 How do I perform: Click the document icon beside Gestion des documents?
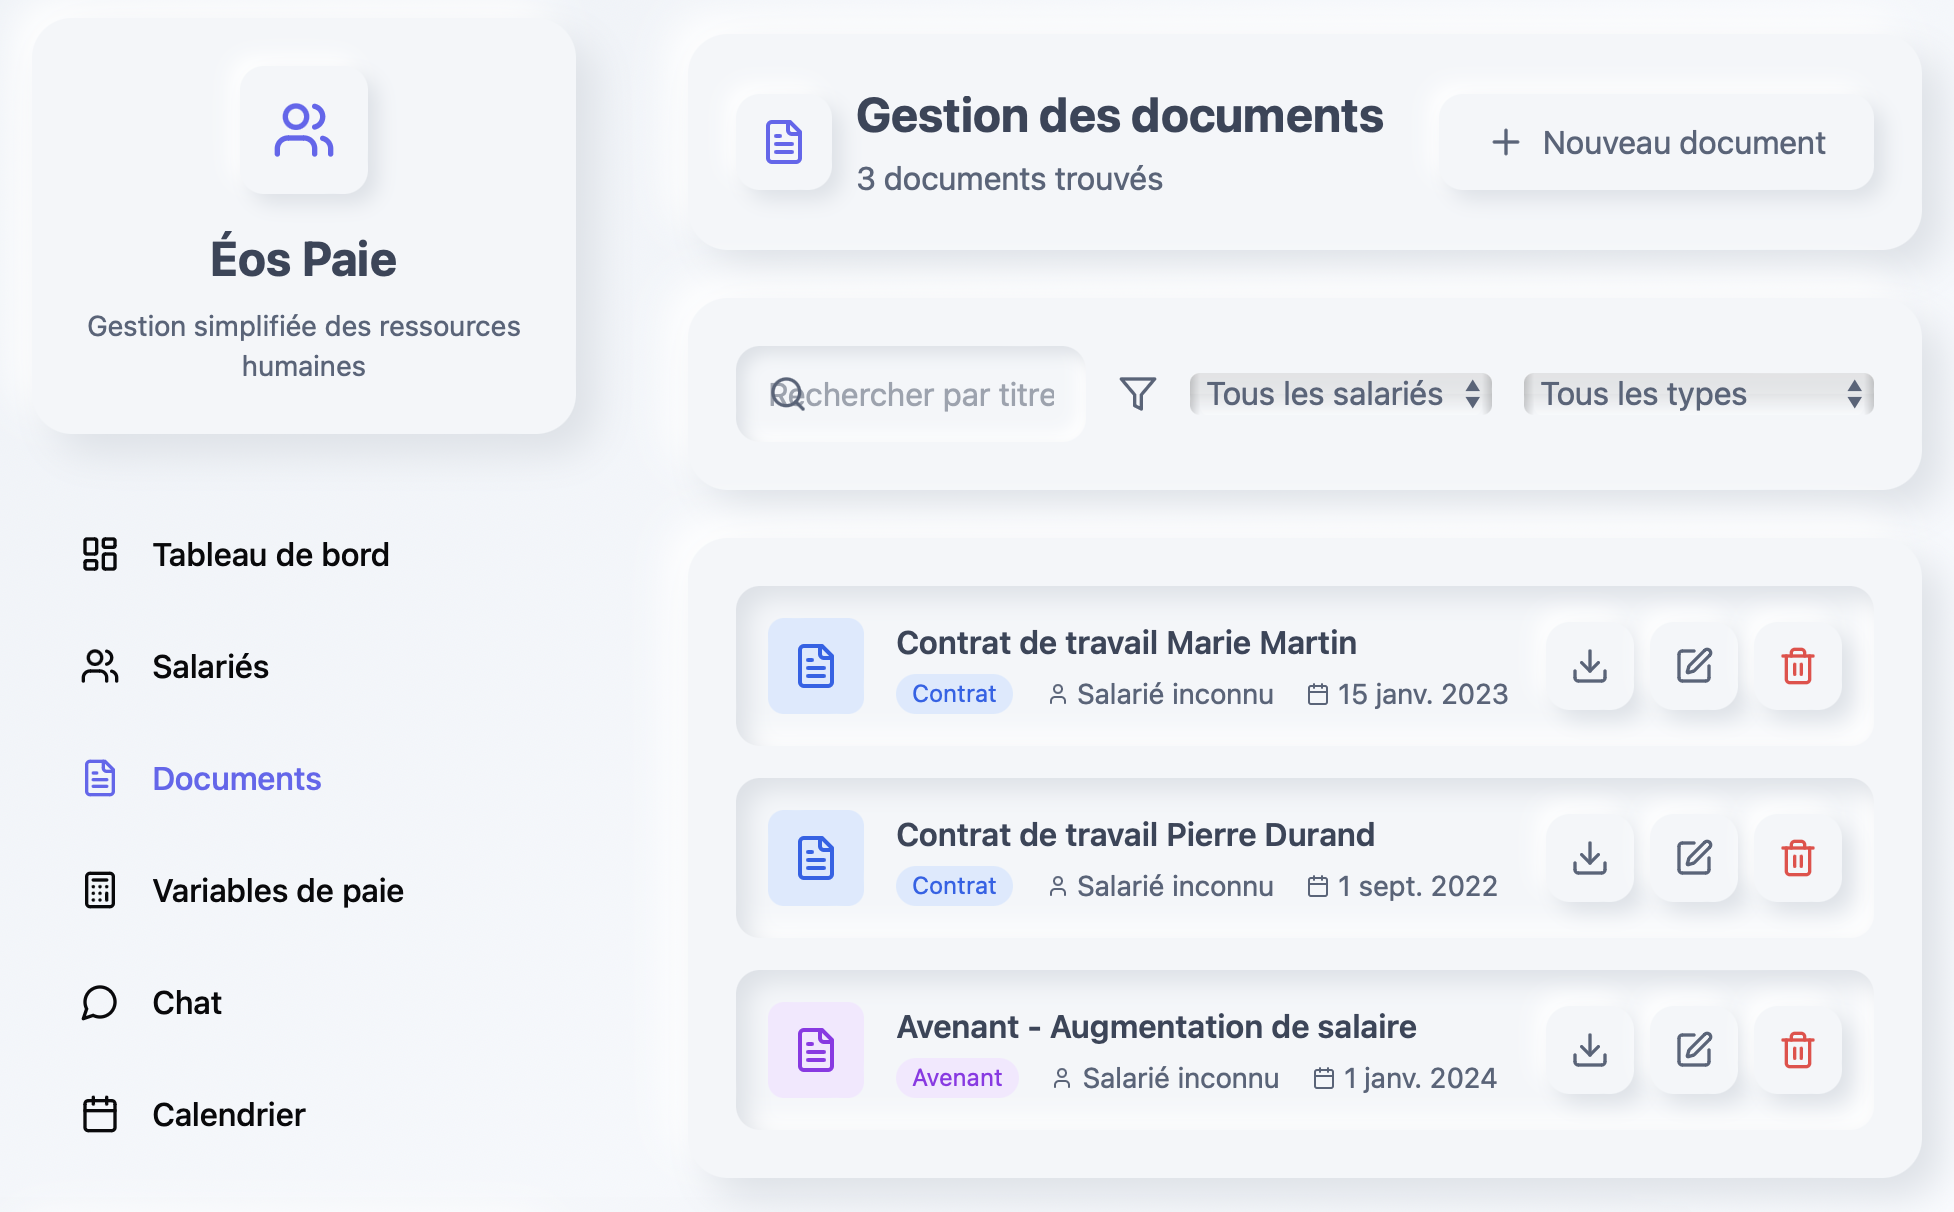pyautogui.click(x=784, y=142)
